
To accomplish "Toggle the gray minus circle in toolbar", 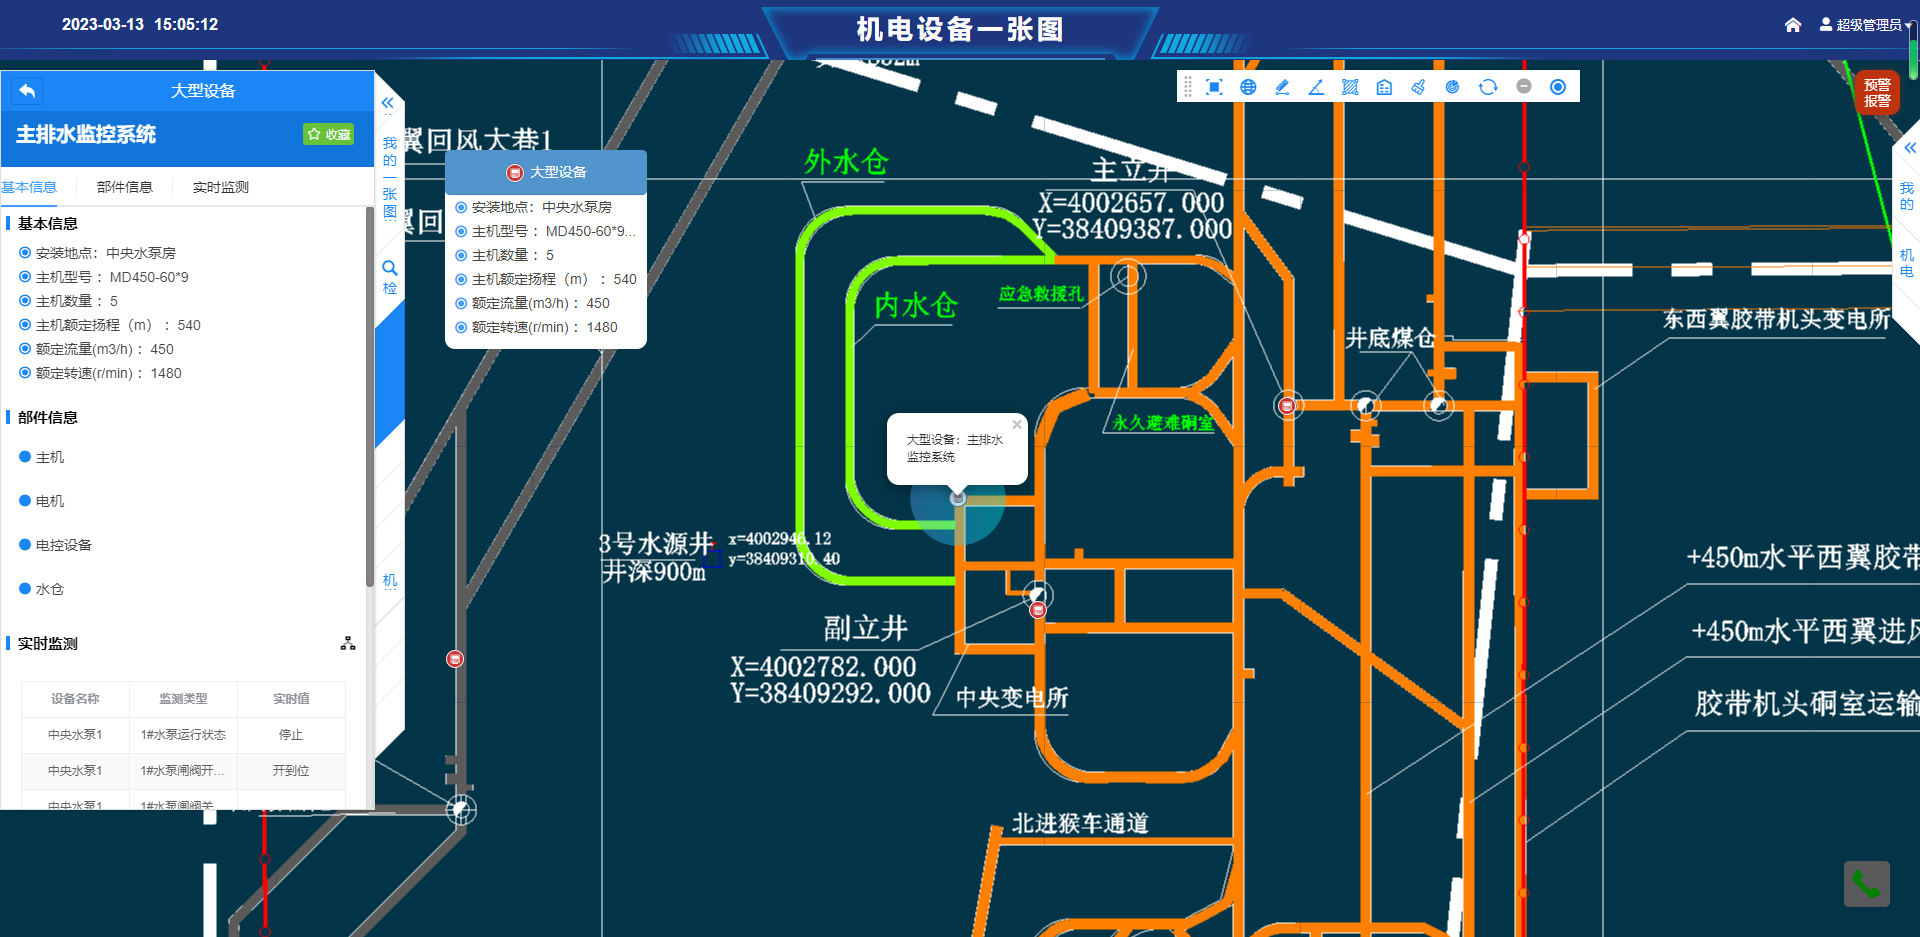I will click(x=1524, y=87).
